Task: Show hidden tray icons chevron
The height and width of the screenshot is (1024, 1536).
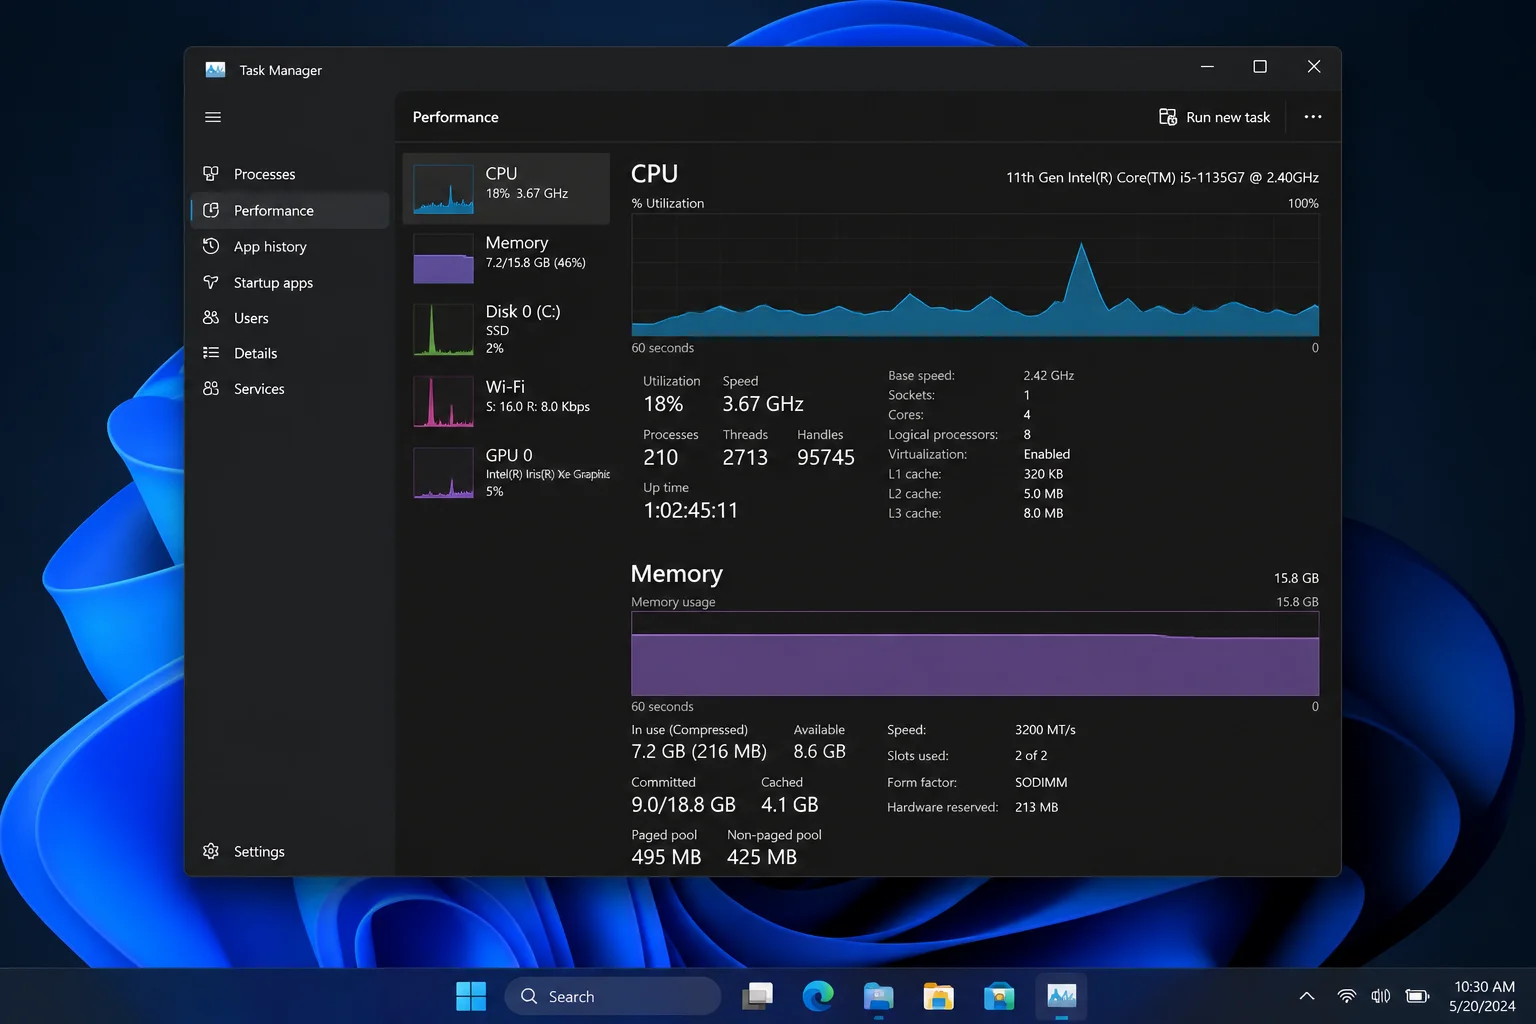Action: tap(1307, 996)
